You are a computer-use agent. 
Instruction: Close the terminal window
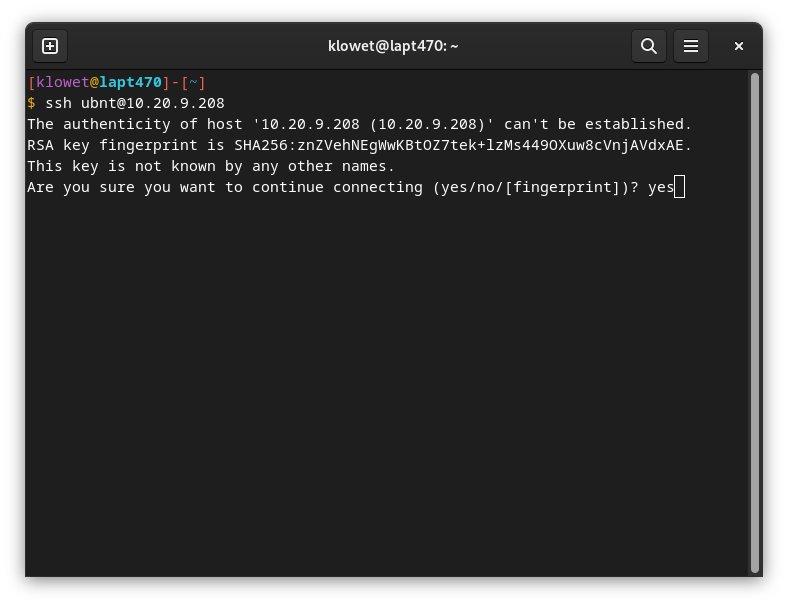739,46
